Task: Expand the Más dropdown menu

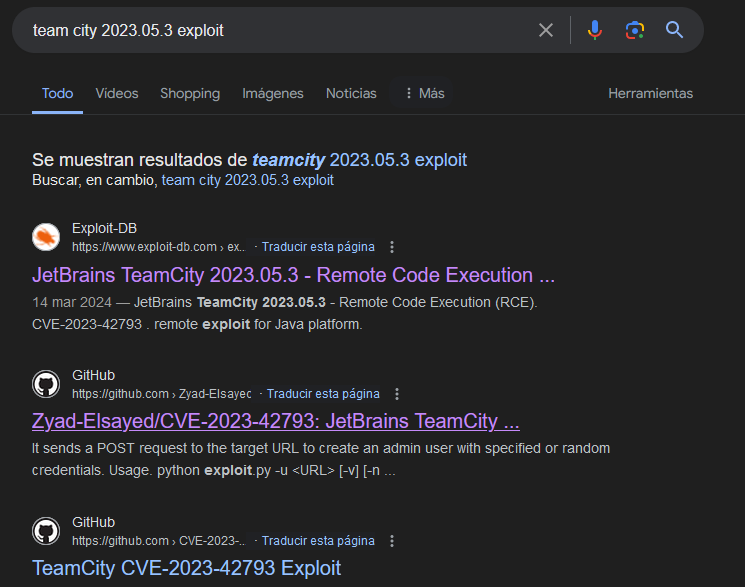Action: tap(425, 94)
